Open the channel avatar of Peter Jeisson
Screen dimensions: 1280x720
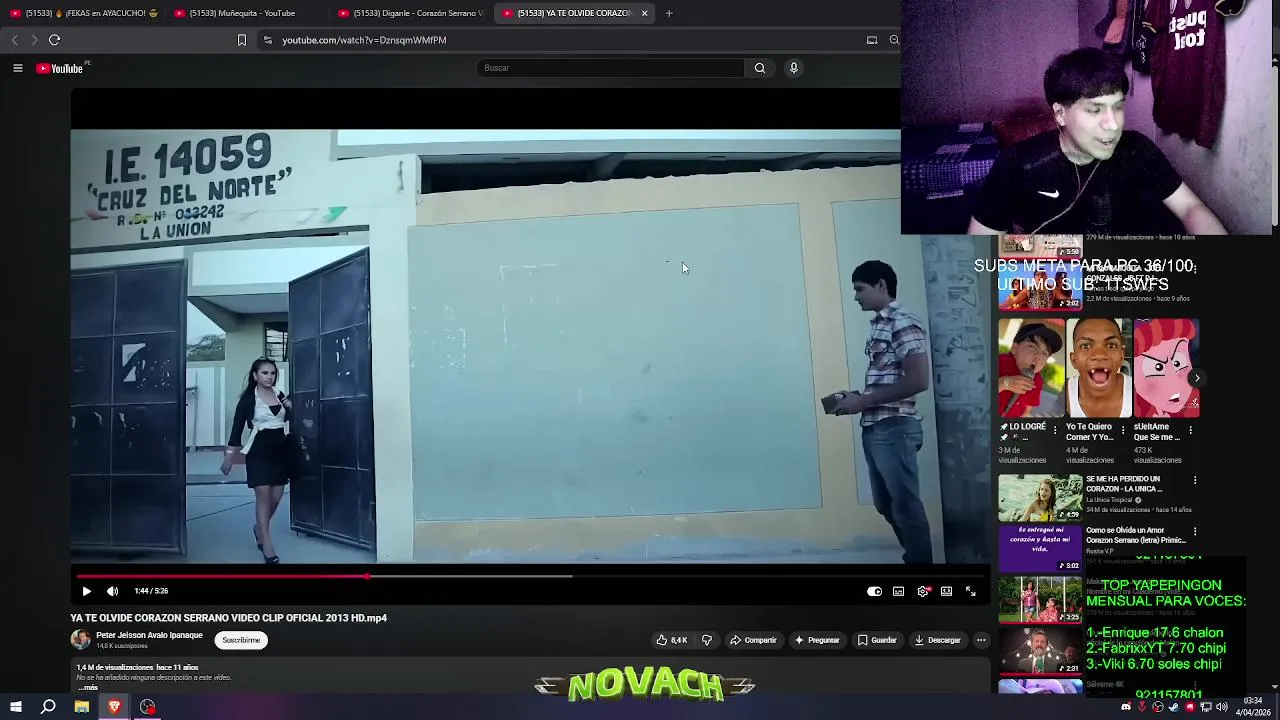pyautogui.click(x=80, y=639)
